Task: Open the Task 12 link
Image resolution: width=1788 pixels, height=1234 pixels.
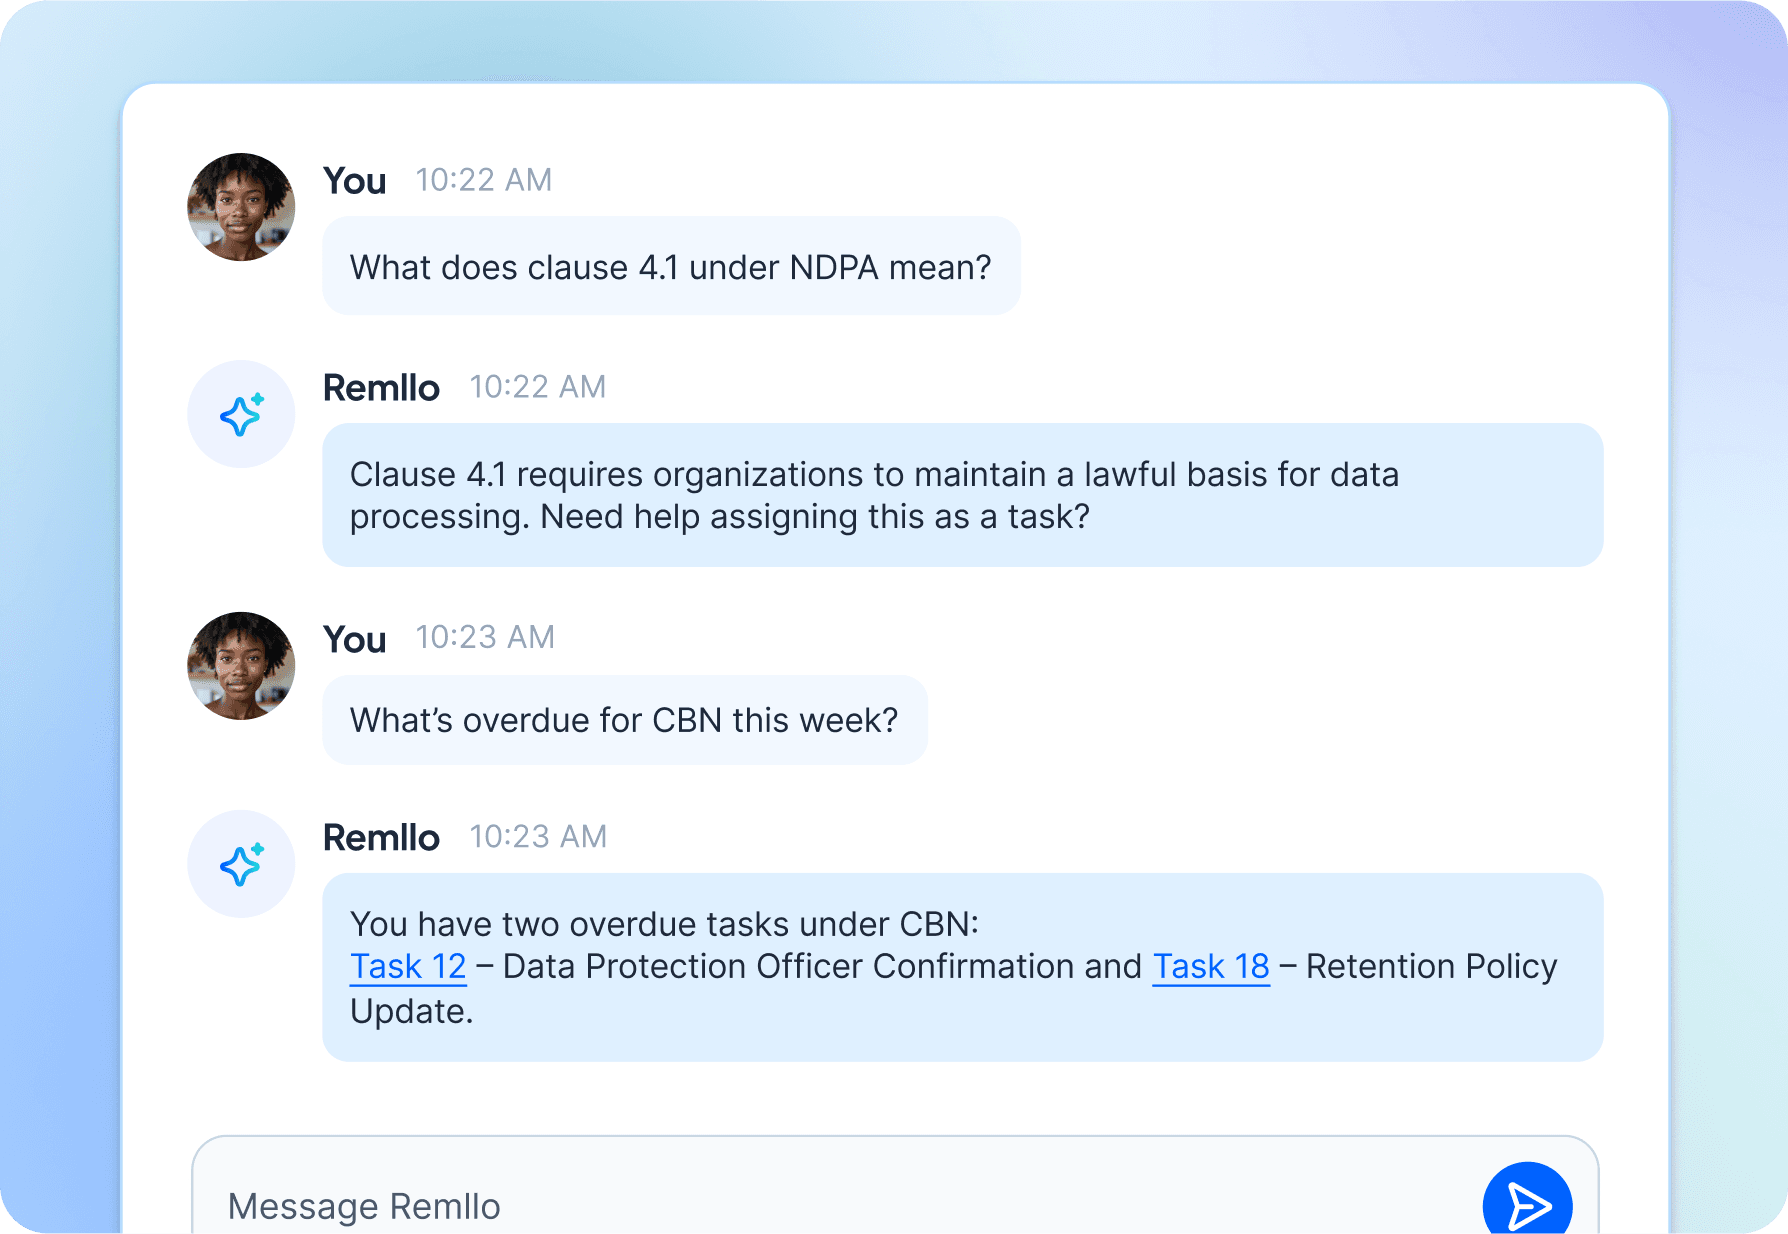Action: tap(408, 967)
